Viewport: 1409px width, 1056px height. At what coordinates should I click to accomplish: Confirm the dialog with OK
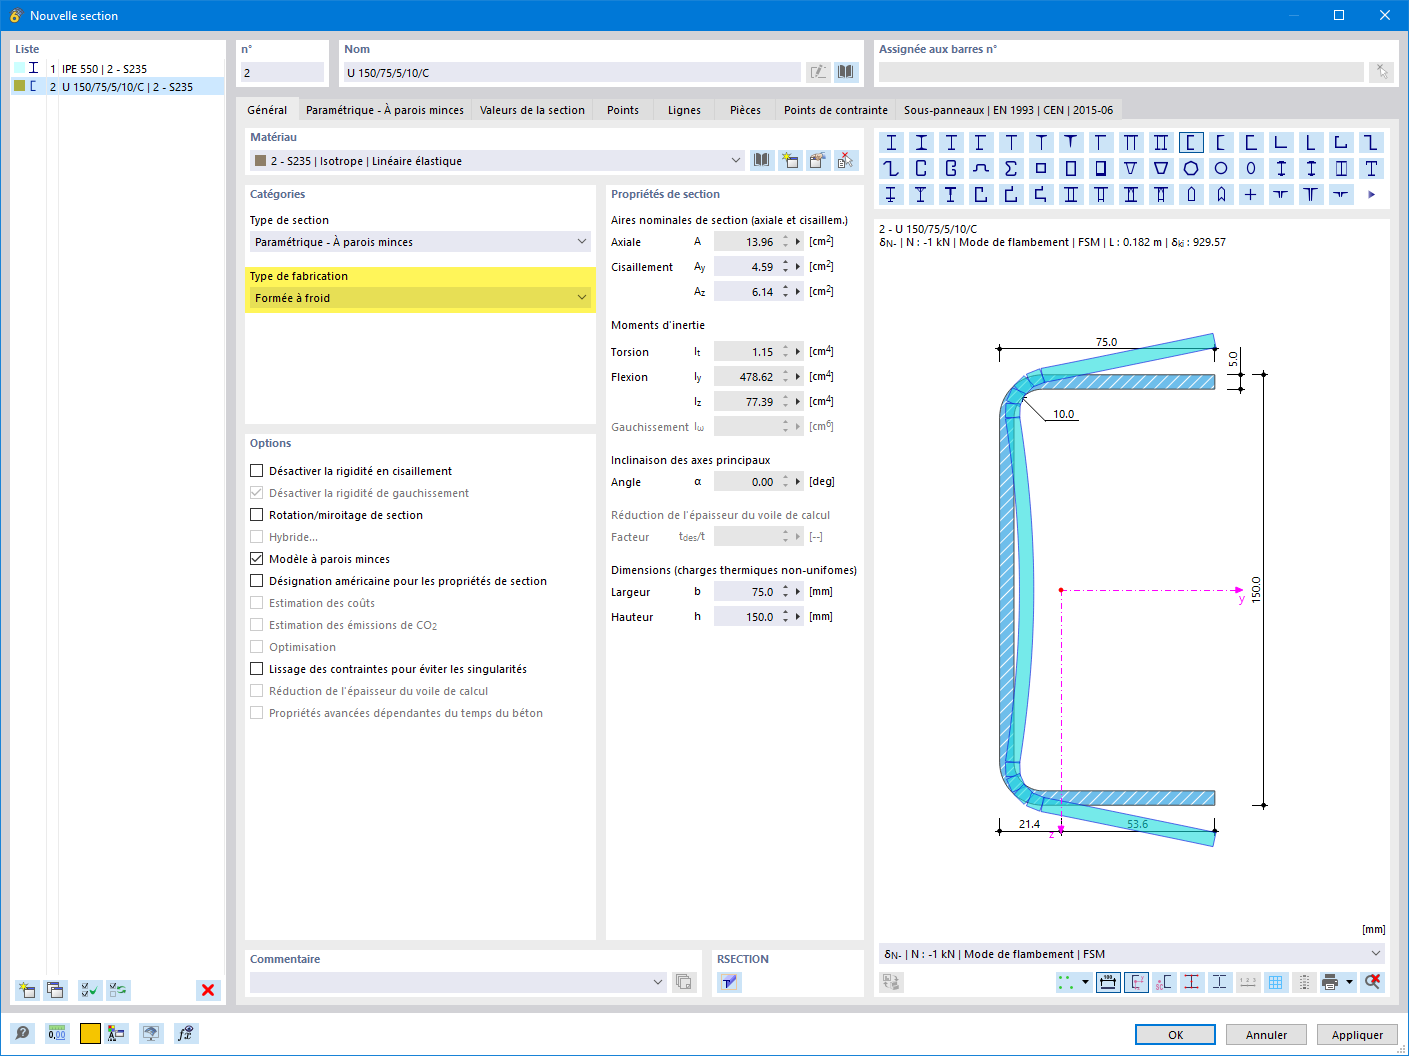[1175, 1035]
